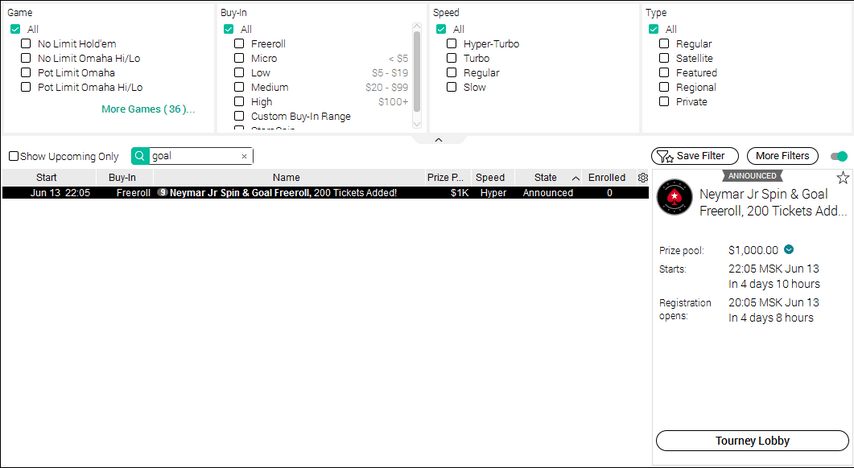Check the Regular speed filter
The height and width of the screenshot is (468, 854).
tap(452, 72)
